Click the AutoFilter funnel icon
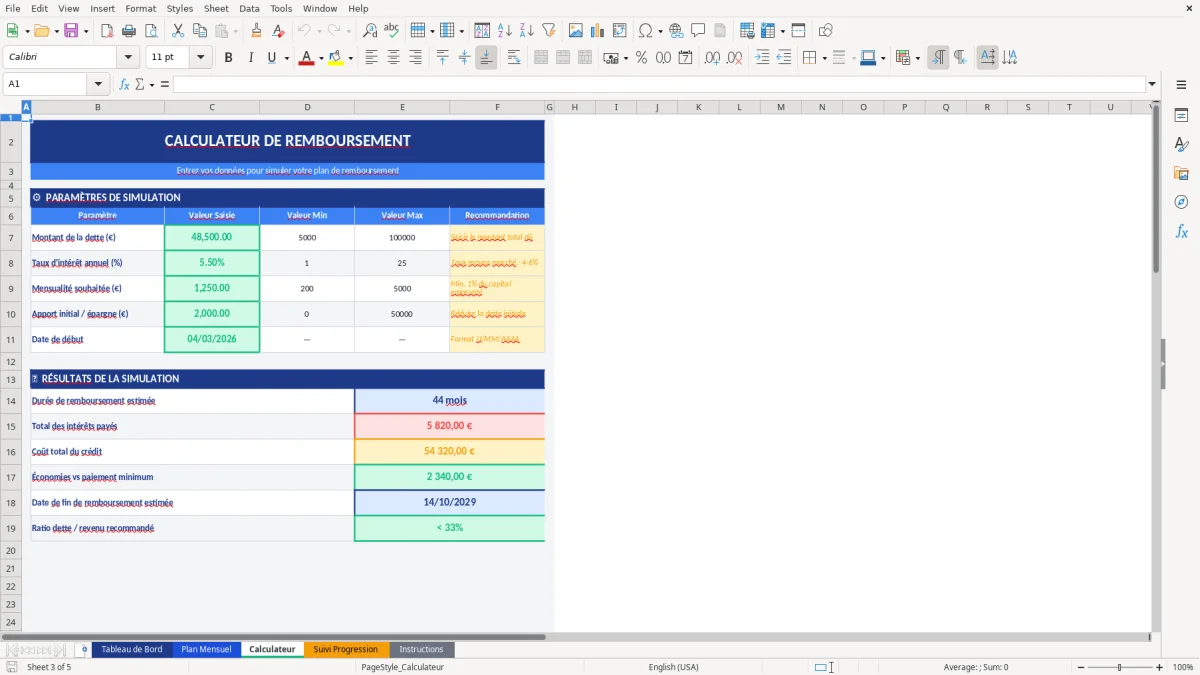 tap(548, 30)
